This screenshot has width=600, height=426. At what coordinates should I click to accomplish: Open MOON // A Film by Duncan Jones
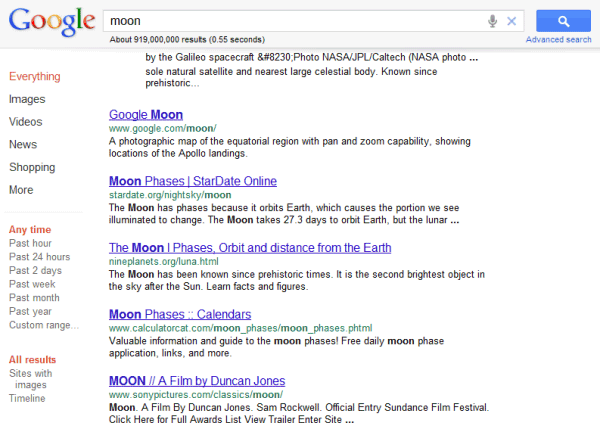pyautogui.click(x=197, y=381)
